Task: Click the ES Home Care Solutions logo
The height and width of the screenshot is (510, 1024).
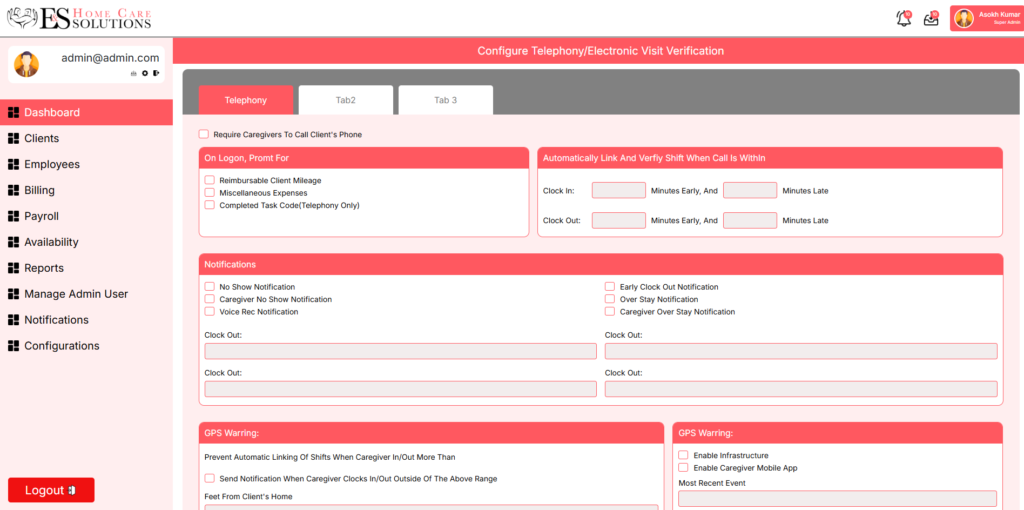Action: pyautogui.click(x=80, y=18)
